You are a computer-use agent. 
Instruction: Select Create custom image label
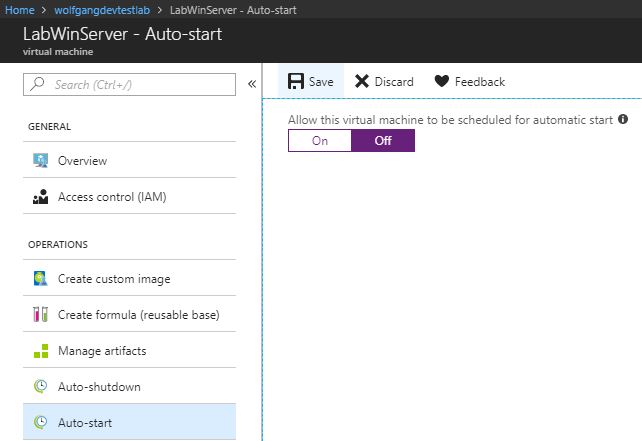pyautogui.click(x=114, y=279)
